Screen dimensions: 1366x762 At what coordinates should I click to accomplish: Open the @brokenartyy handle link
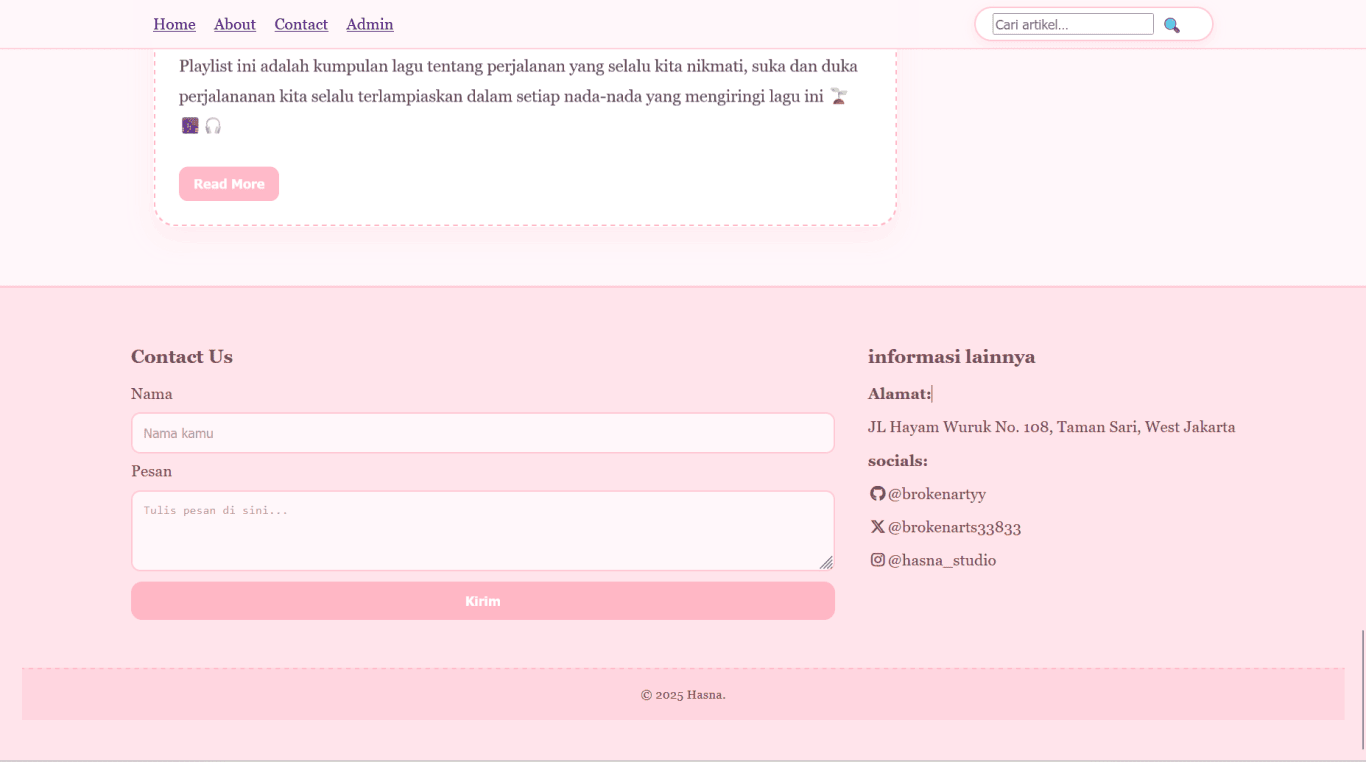tap(936, 494)
